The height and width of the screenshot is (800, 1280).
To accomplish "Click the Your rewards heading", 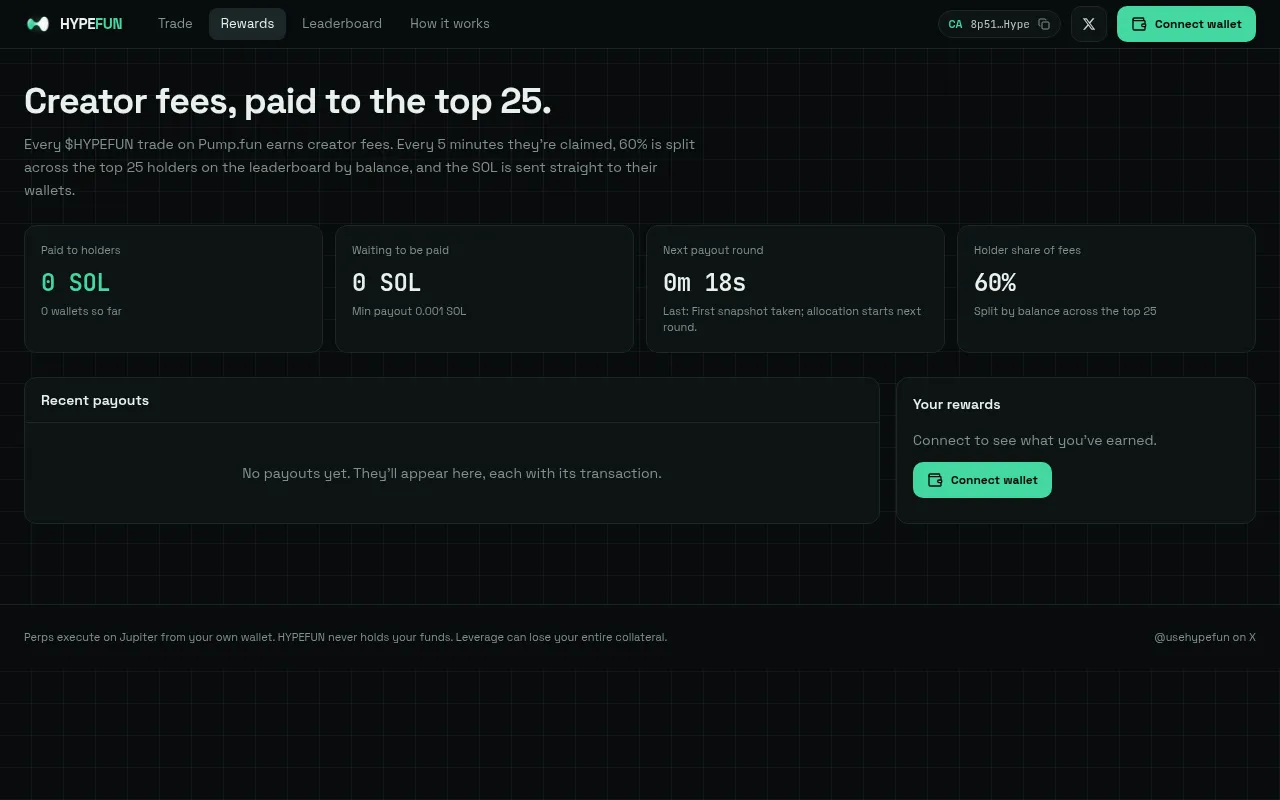I will [x=957, y=404].
